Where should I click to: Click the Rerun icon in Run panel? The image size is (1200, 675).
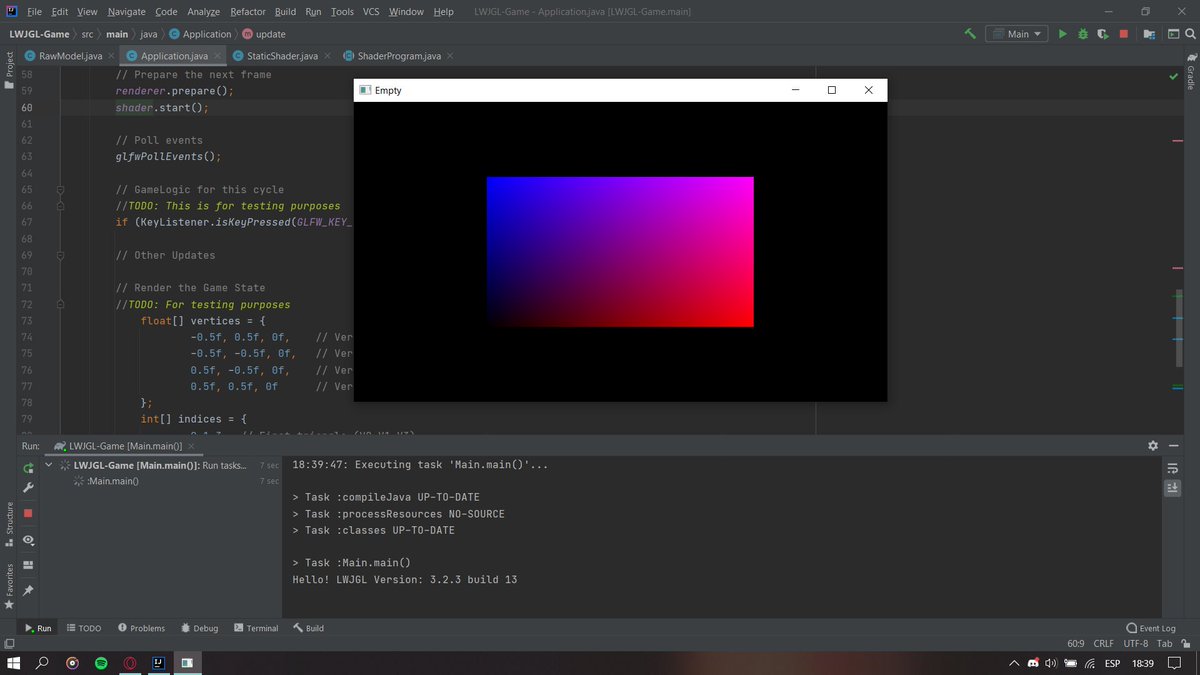click(x=28, y=467)
